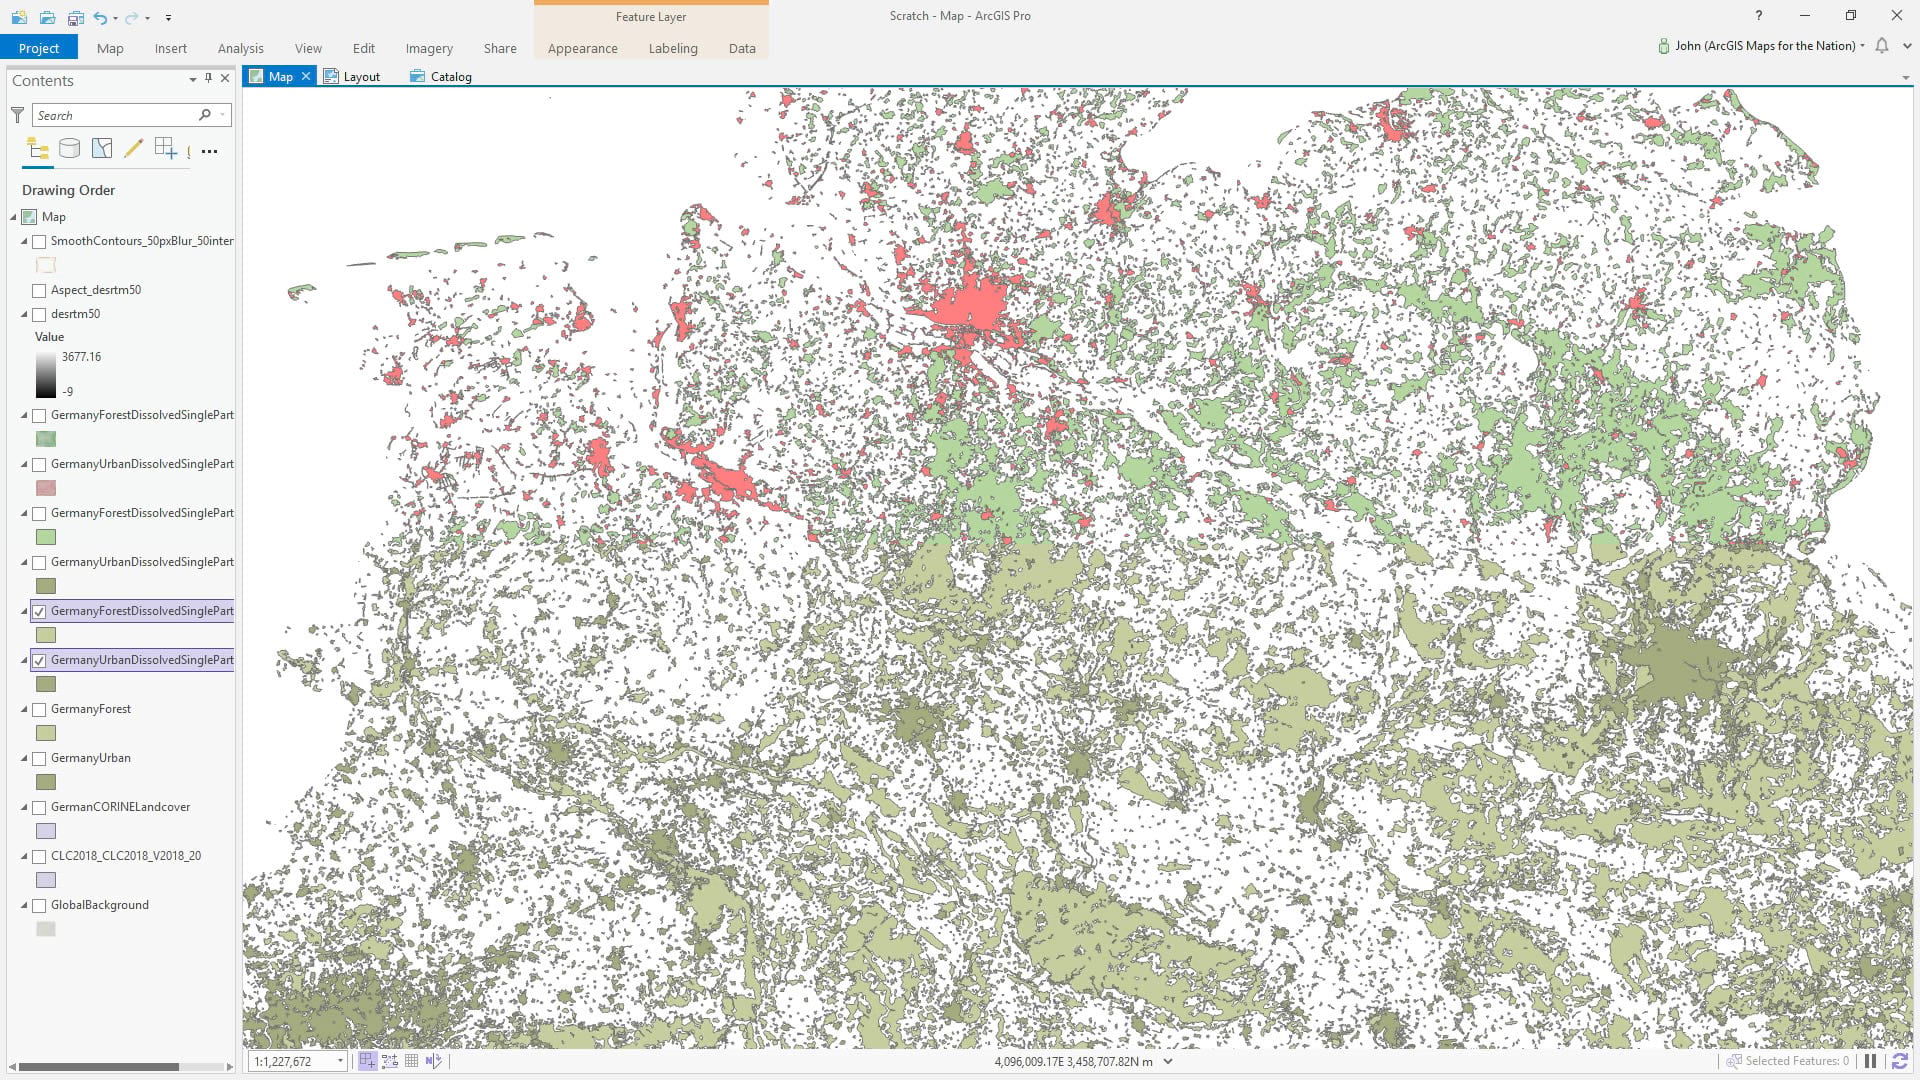Image resolution: width=1920 pixels, height=1080 pixels.
Task: Turn on GermanyForest layer visibility
Action: [x=39, y=709]
